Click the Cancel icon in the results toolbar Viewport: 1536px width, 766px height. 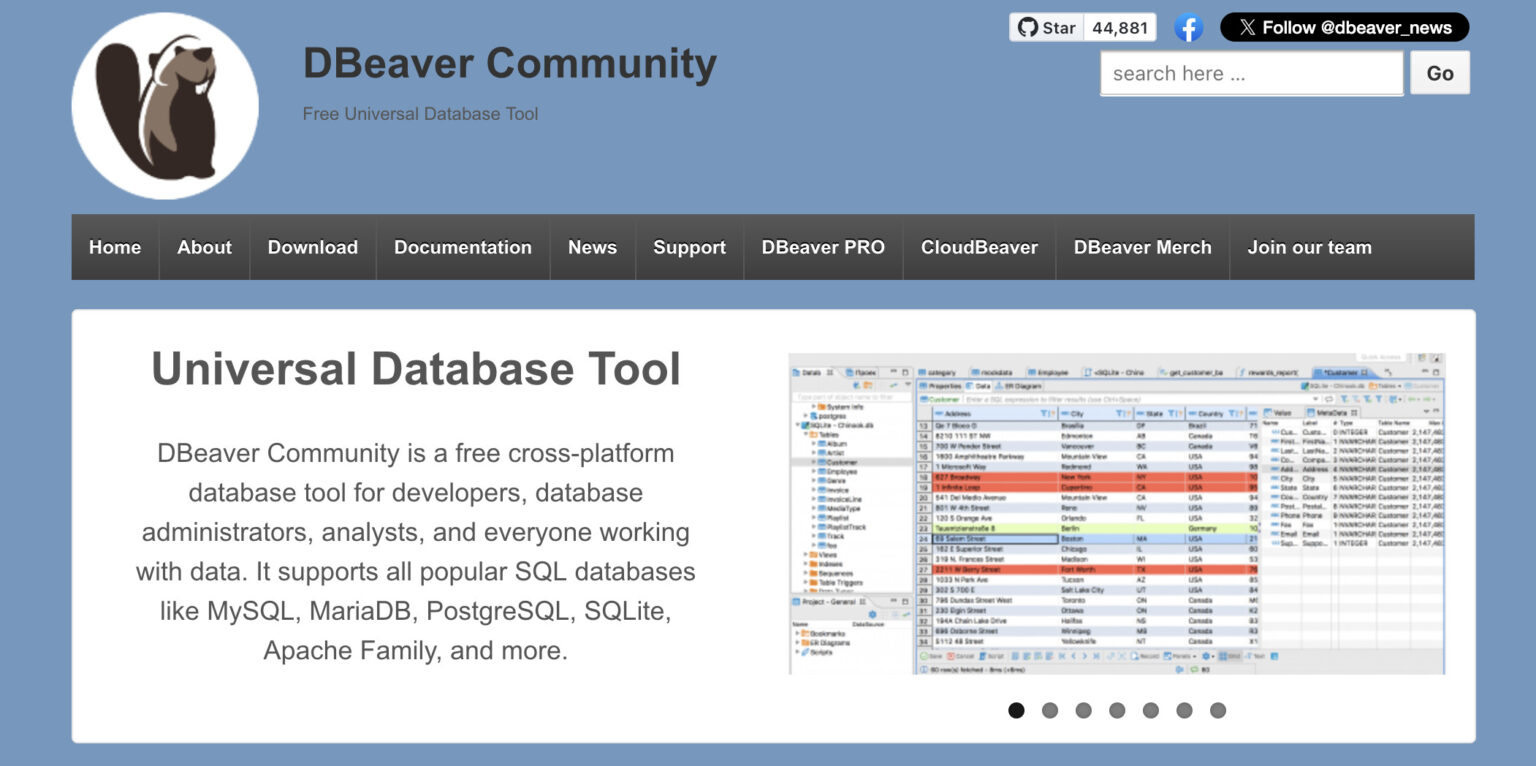951,656
